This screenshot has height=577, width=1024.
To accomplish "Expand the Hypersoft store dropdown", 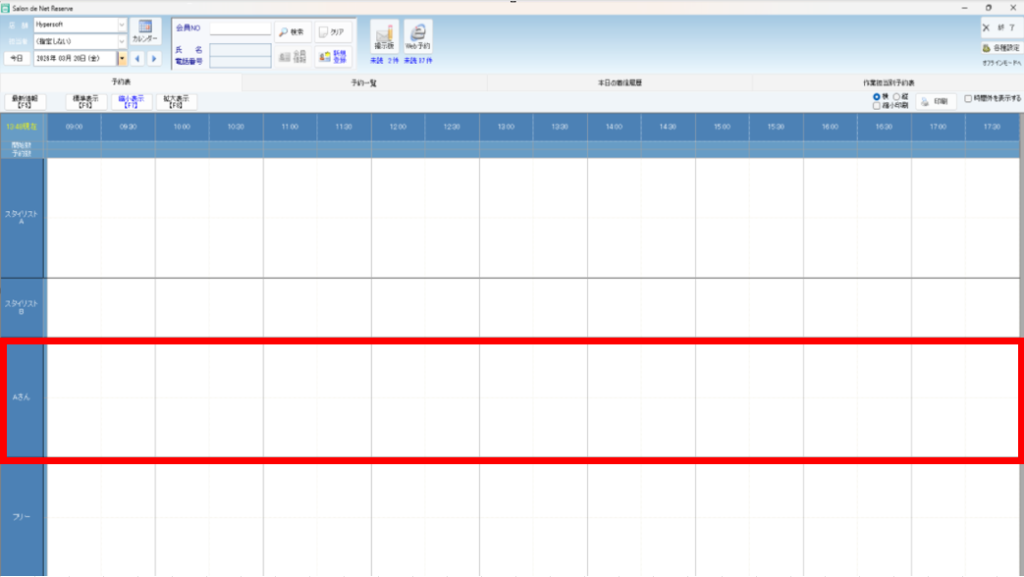I will coord(122,24).
